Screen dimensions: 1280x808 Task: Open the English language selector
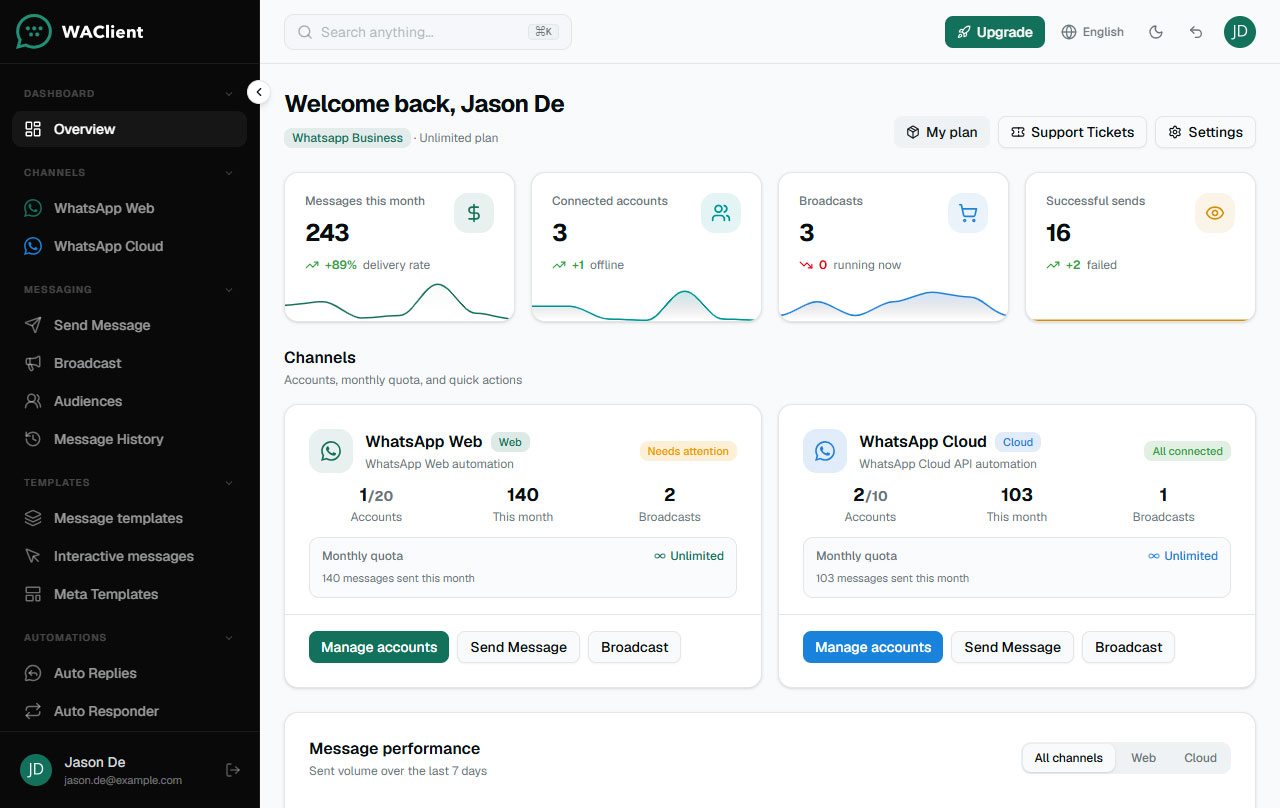(1092, 32)
